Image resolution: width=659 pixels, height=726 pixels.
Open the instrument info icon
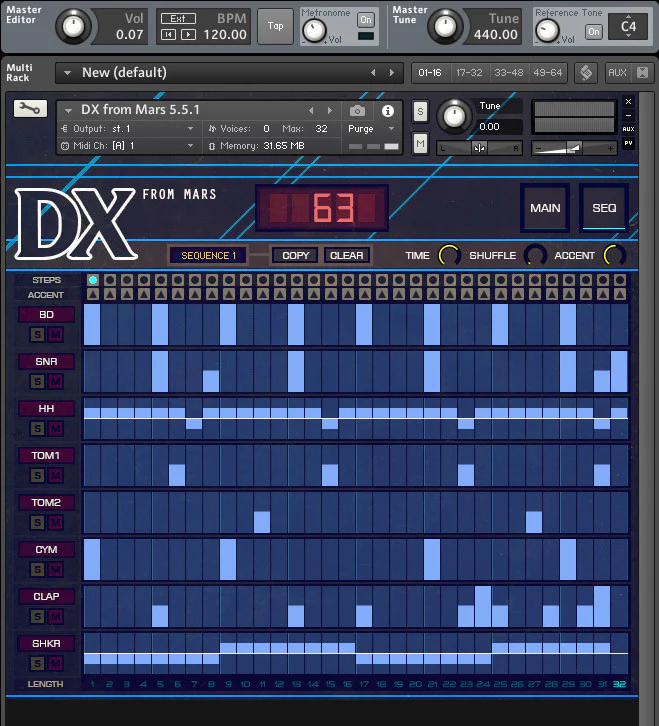pos(388,111)
